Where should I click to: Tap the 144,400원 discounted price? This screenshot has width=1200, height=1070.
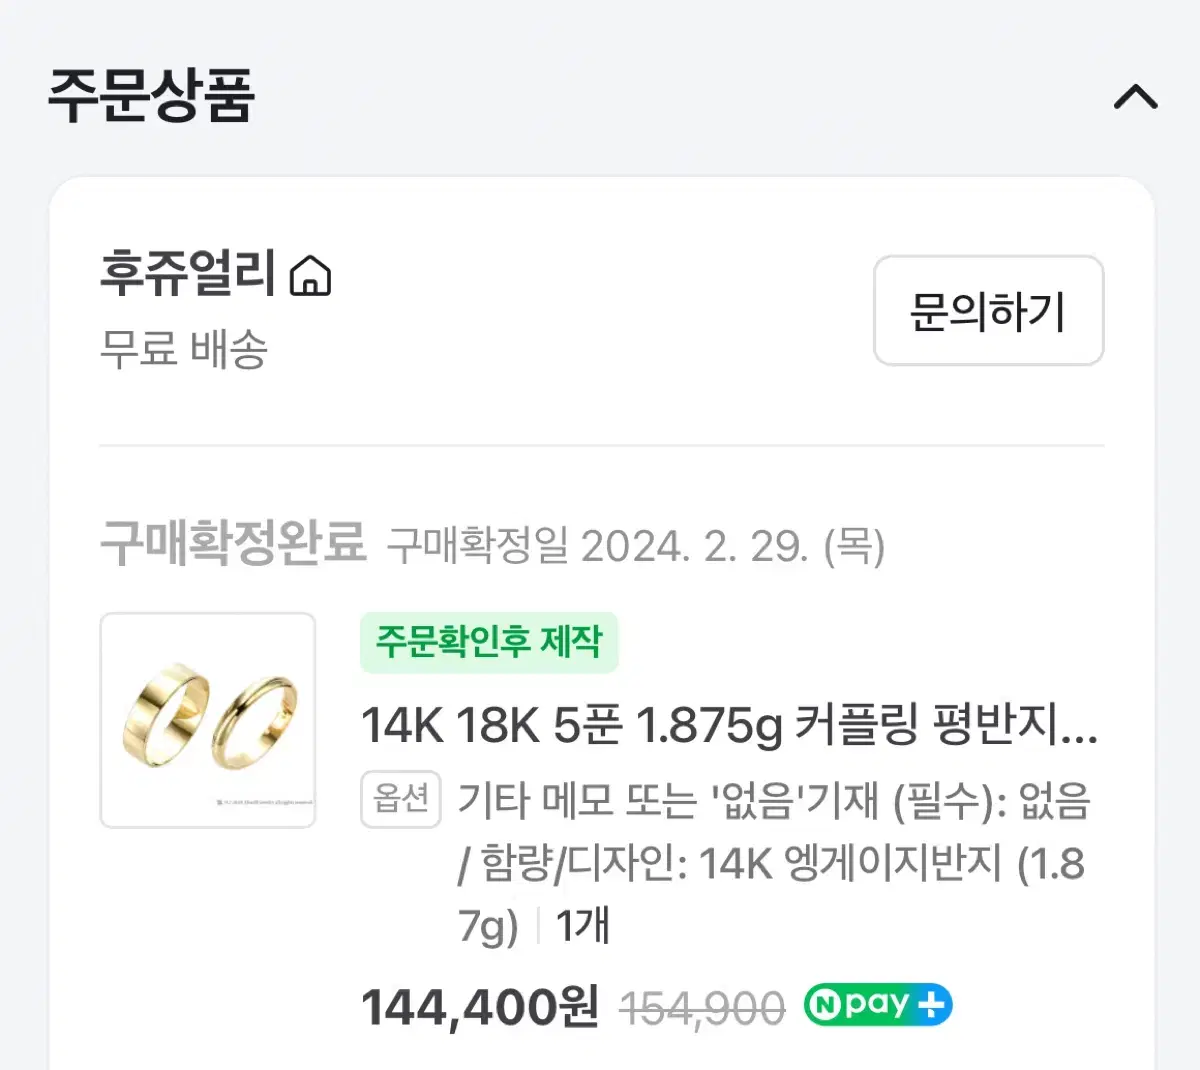point(480,1007)
